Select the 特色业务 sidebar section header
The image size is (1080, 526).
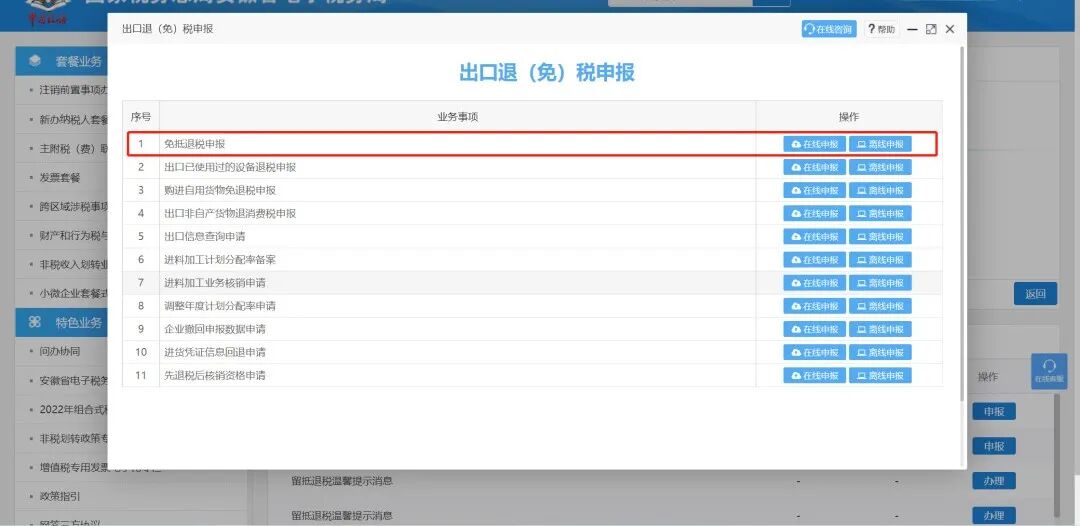62,322
